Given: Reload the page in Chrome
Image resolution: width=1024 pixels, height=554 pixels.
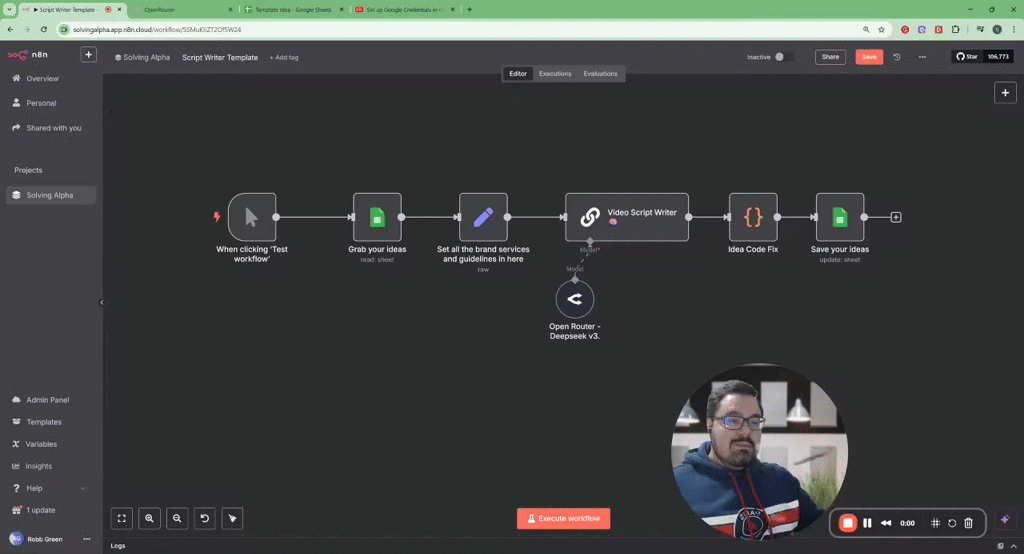Looking at the screenshot, I should click(x=44, y=29).
